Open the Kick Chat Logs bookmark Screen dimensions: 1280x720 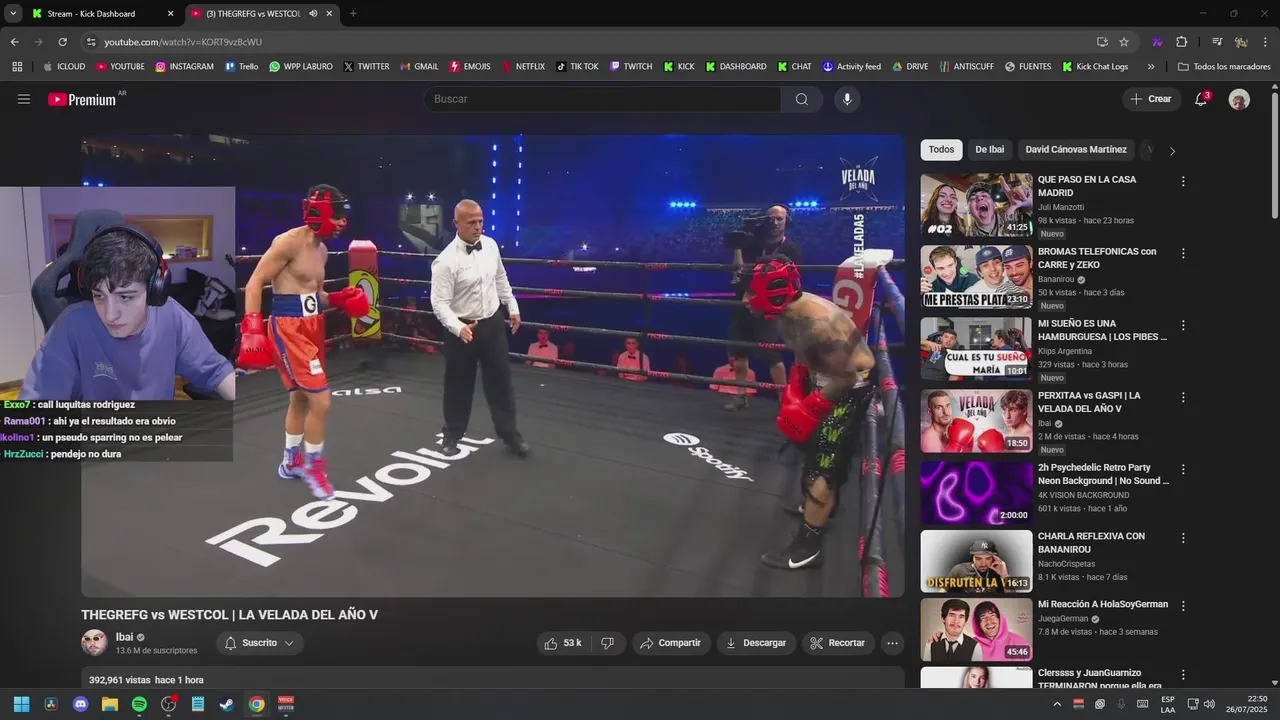tap(1094, 67)
